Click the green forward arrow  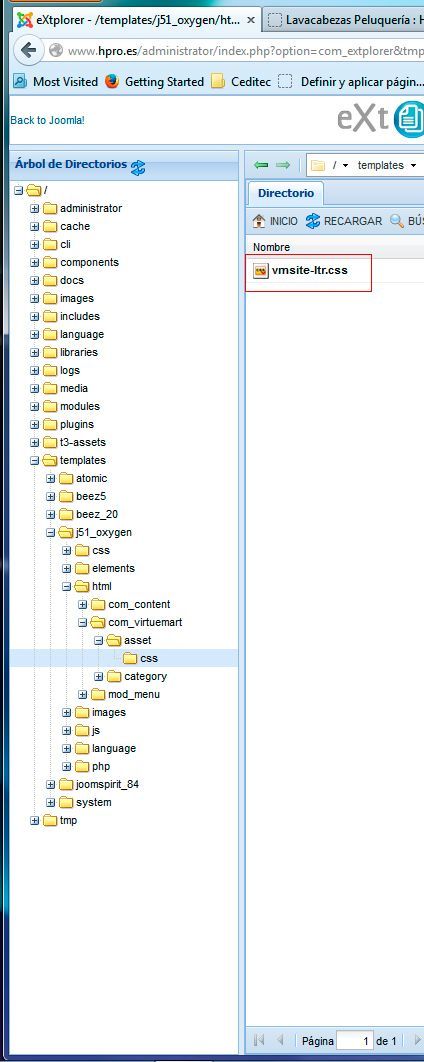click(x=282, y=165)
